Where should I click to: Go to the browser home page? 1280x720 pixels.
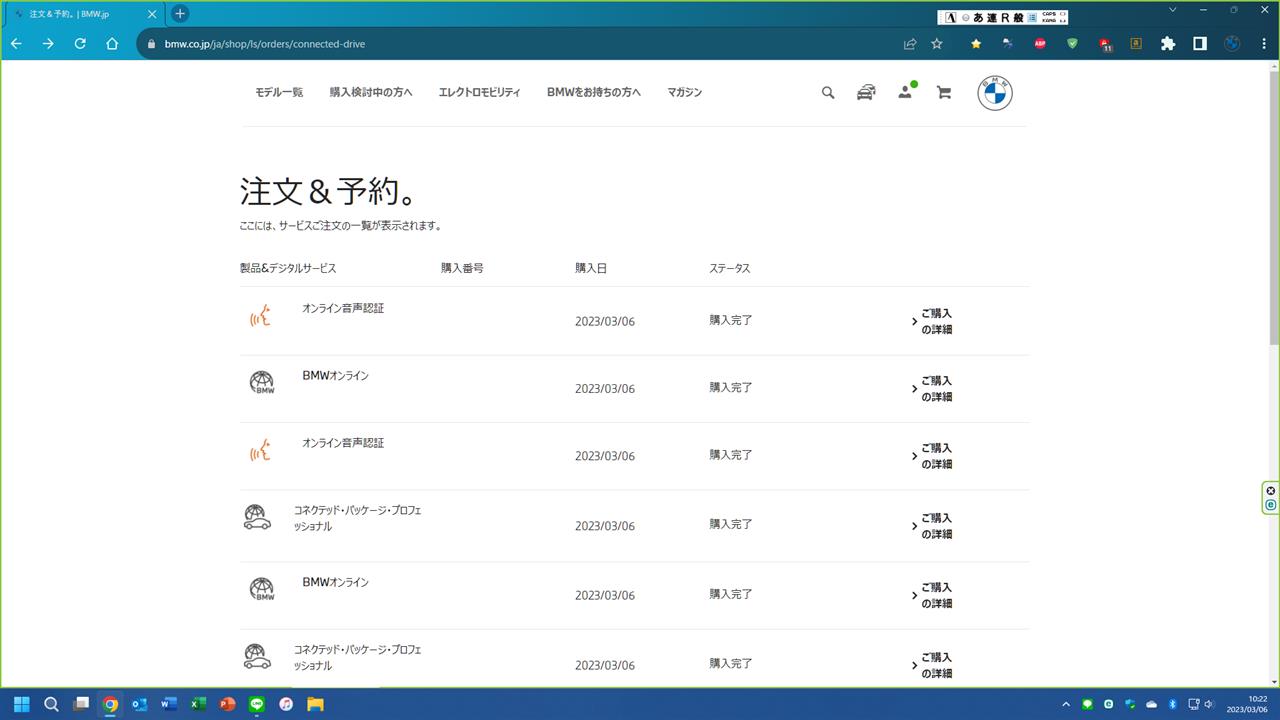coord(112,44)
